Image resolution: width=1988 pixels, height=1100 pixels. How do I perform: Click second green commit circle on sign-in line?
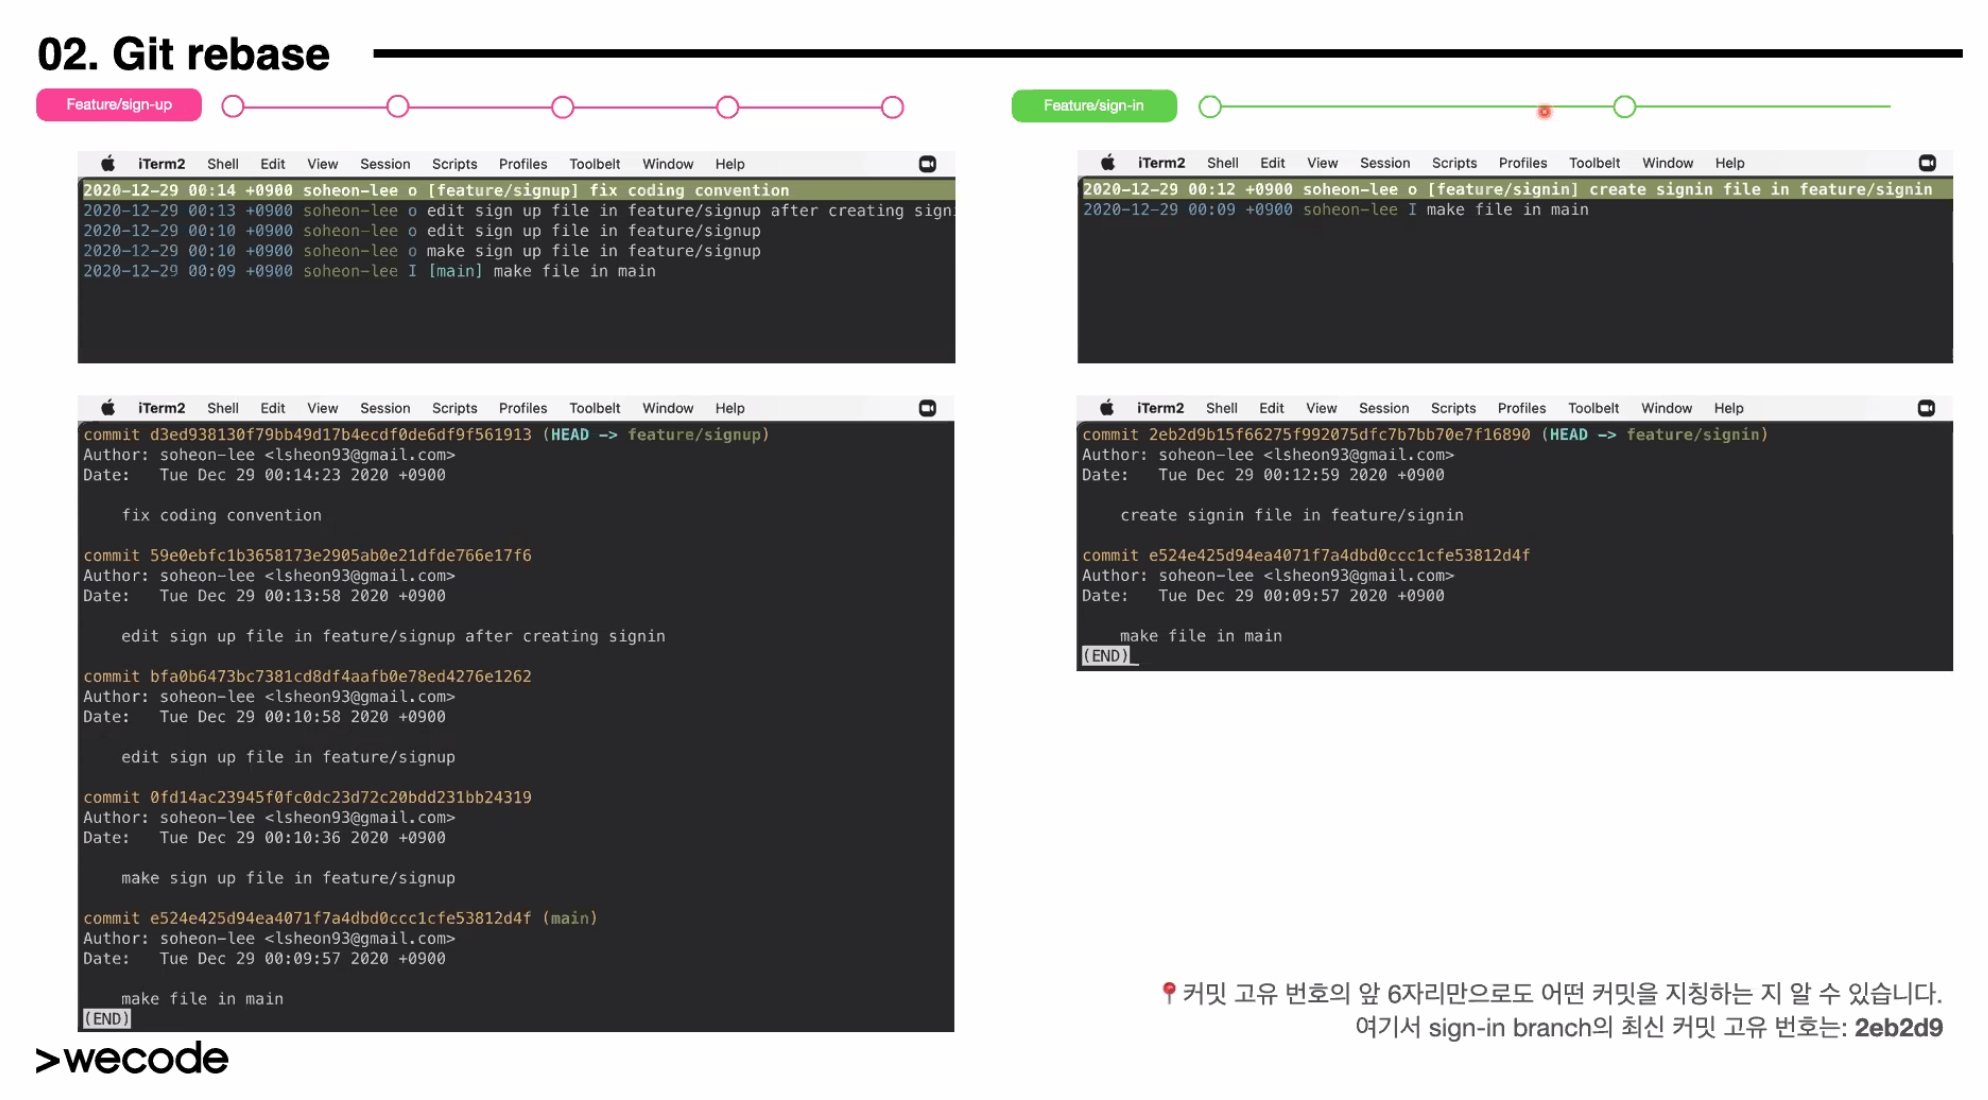coord(1624,106)
